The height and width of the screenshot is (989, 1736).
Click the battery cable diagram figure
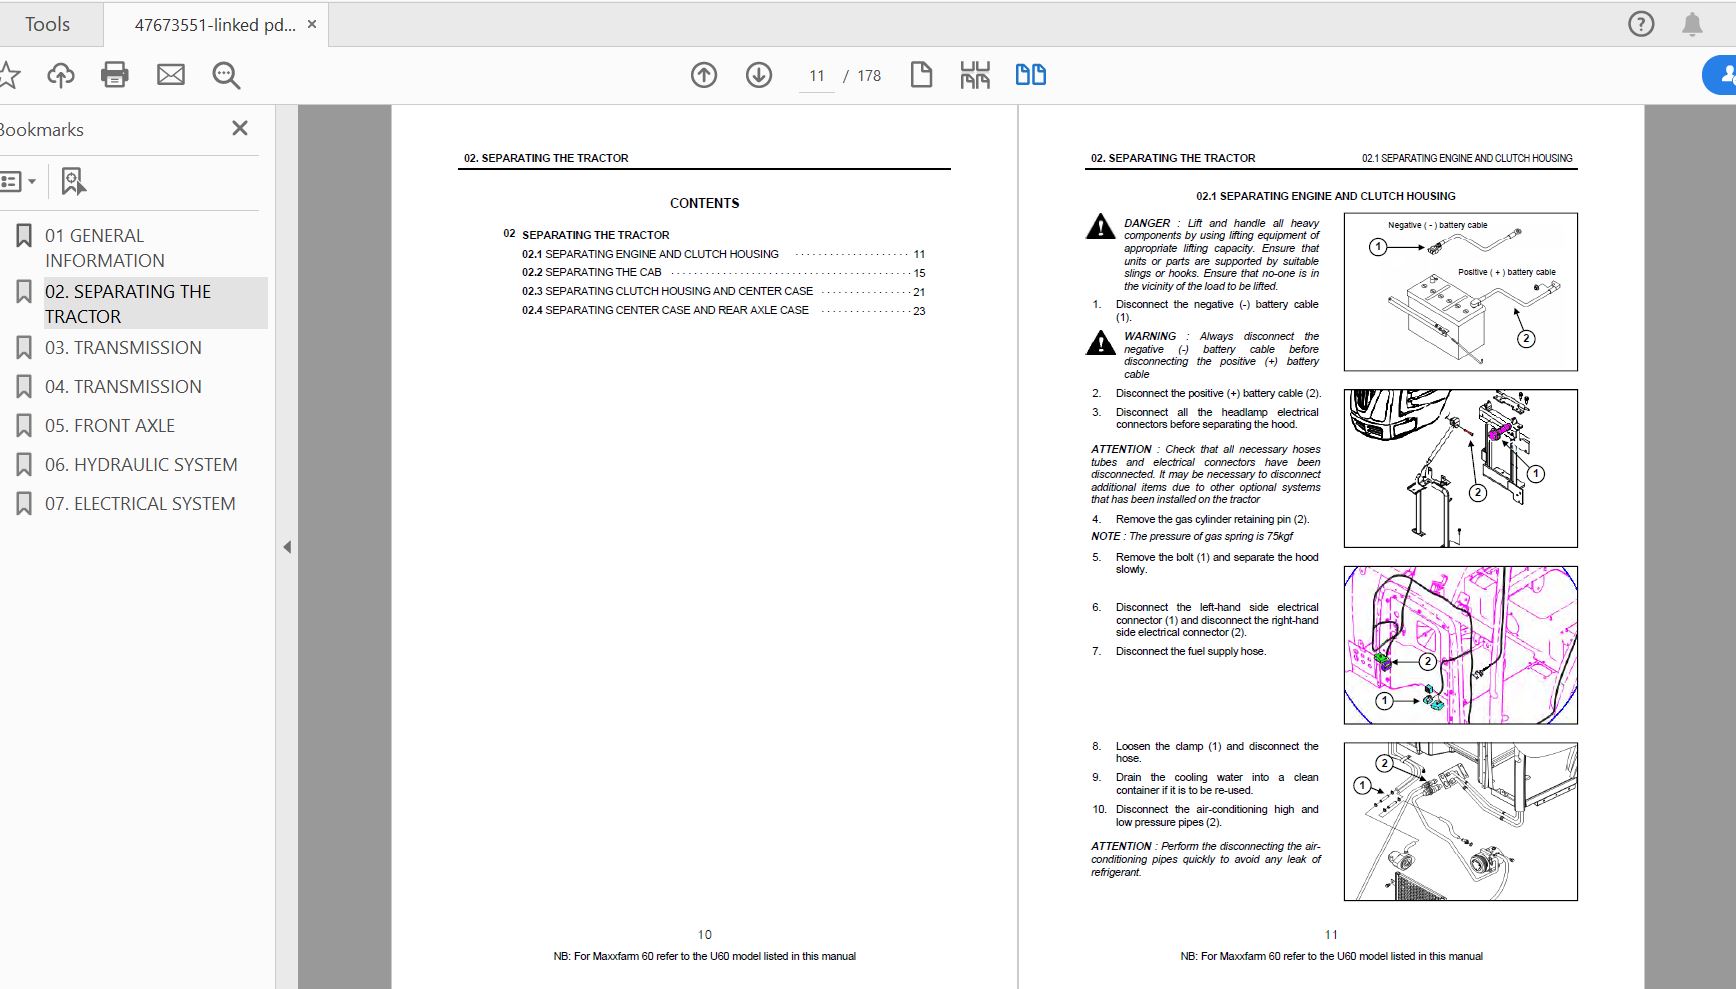pos(1460,292)
